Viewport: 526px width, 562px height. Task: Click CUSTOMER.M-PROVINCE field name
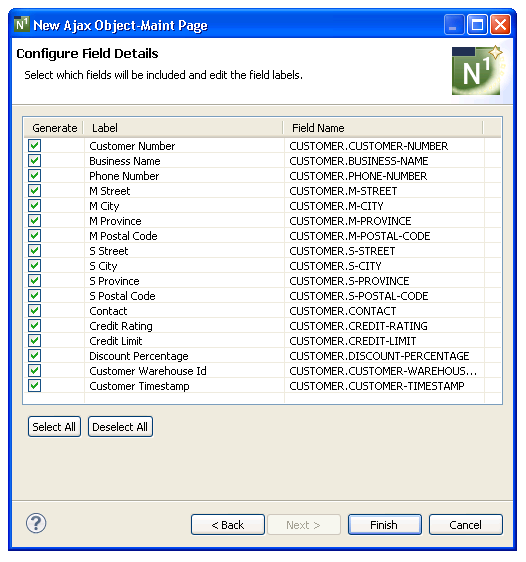(350, 222)
